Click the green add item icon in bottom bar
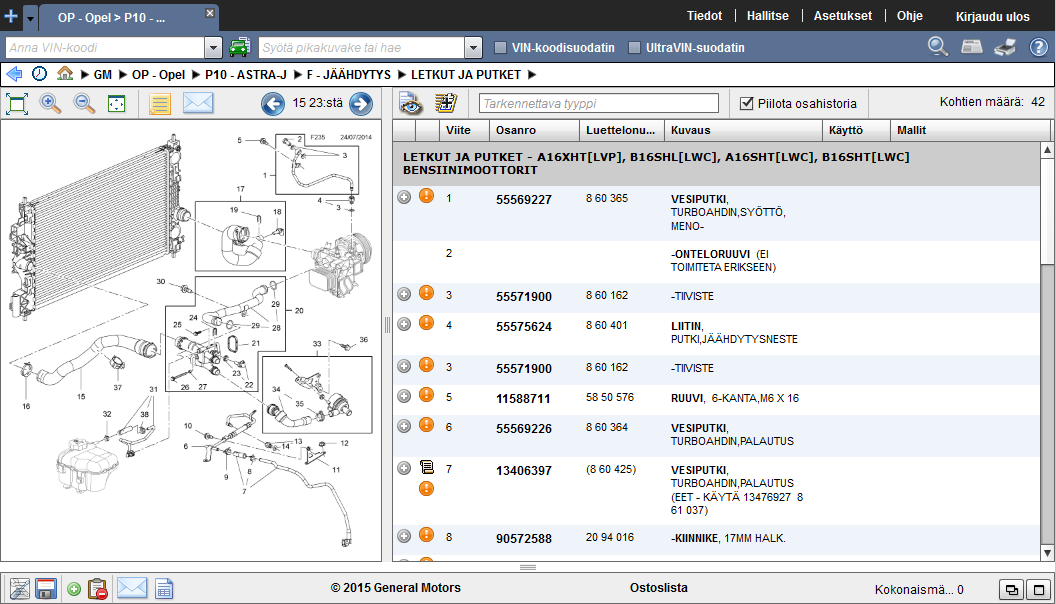 tap(74, 589)
